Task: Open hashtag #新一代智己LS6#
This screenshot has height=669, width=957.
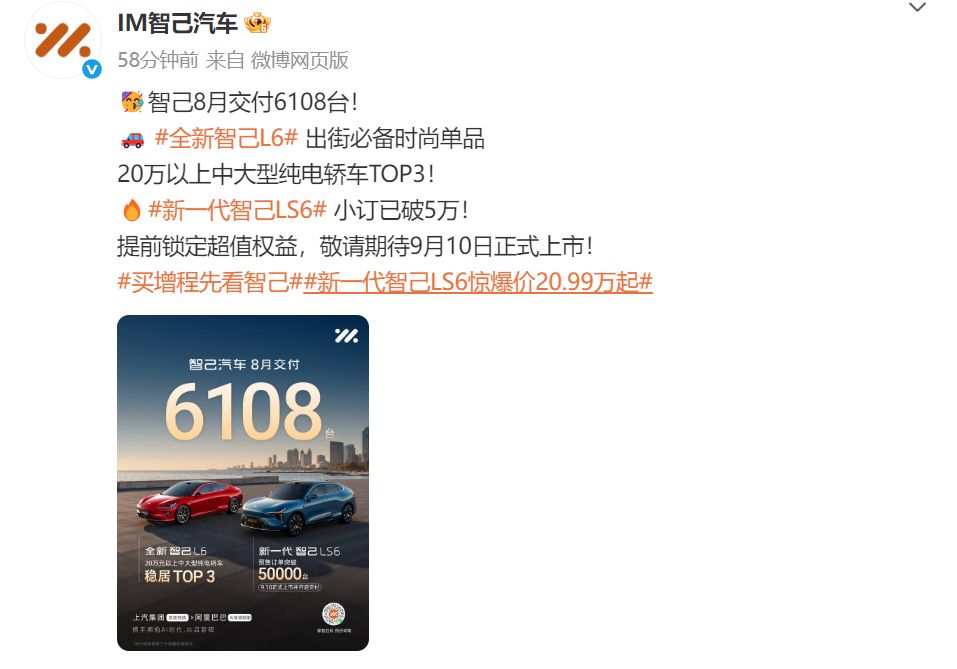Action: 237,210
